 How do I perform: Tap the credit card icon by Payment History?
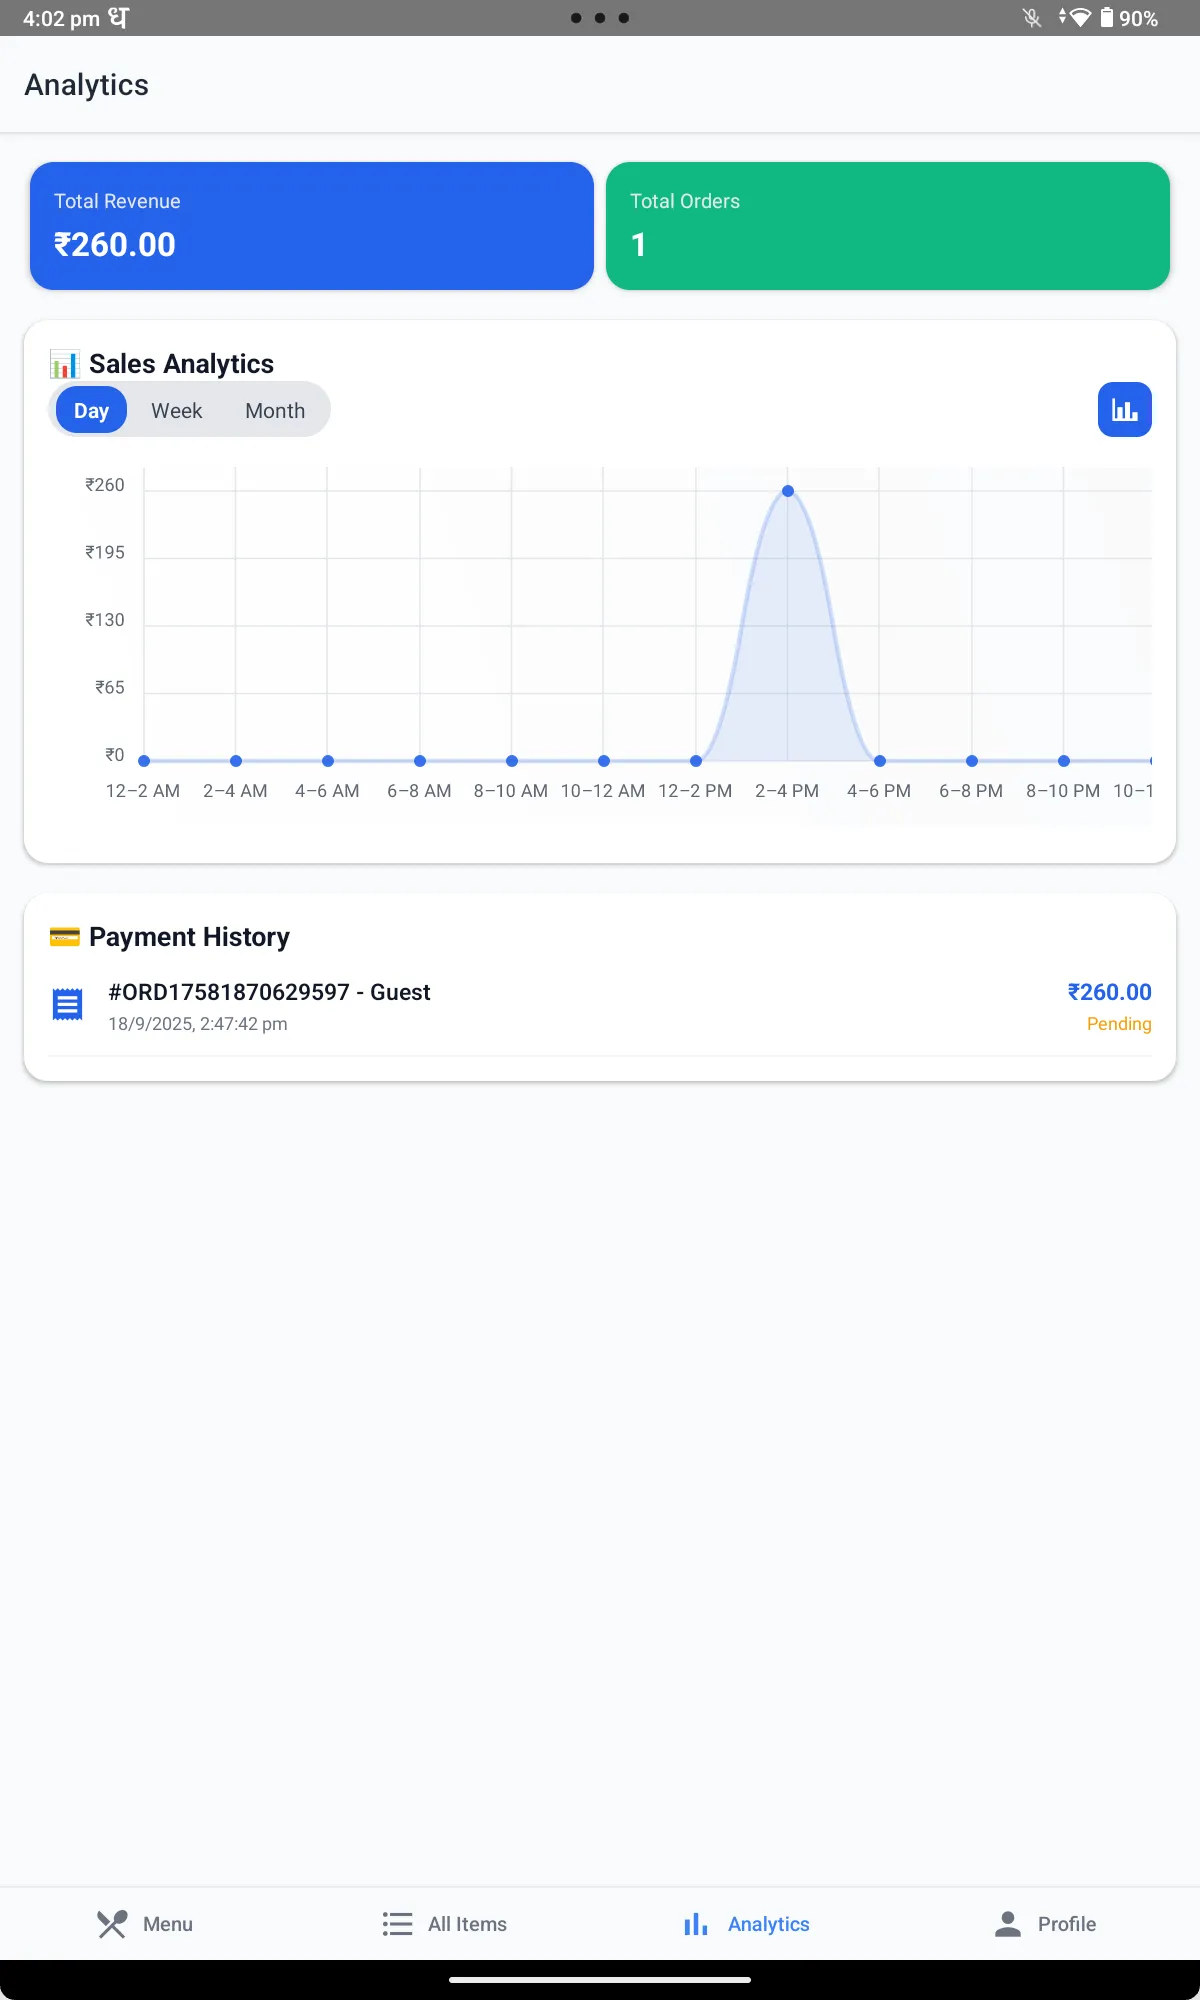click(65, 937)
